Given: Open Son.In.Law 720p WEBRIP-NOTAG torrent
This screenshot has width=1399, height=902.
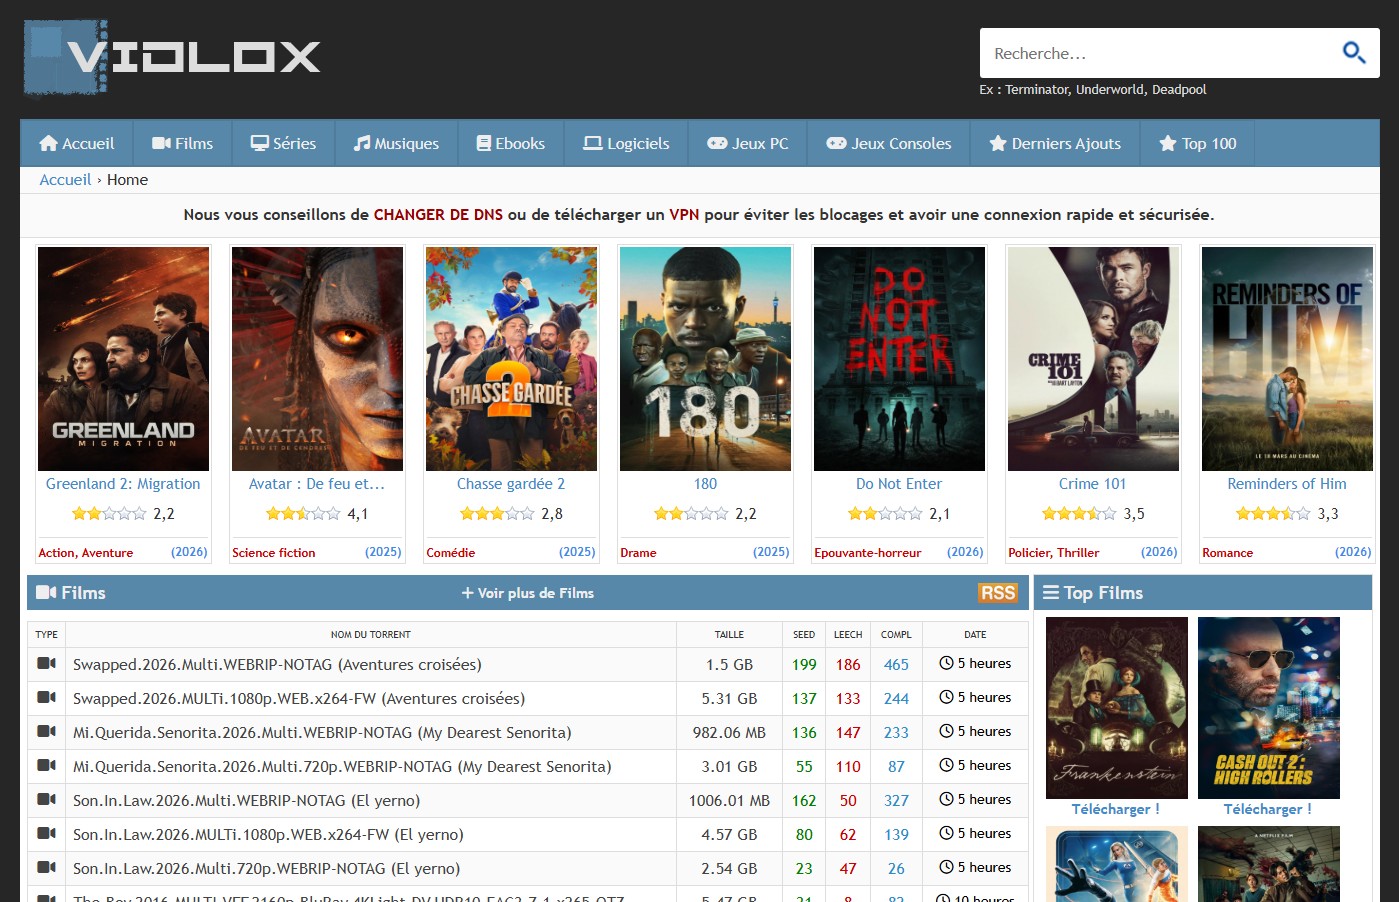Looking at the screenshot, I should 266,868.
